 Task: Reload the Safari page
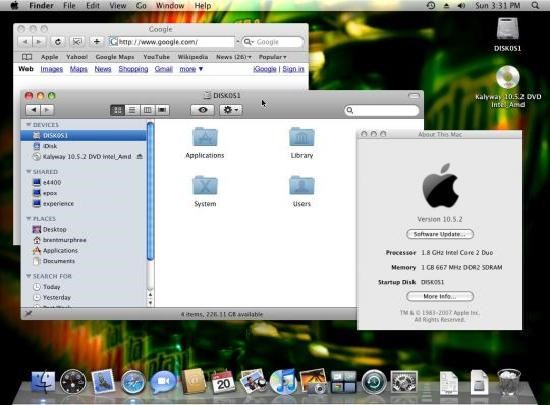click(58, 42)
